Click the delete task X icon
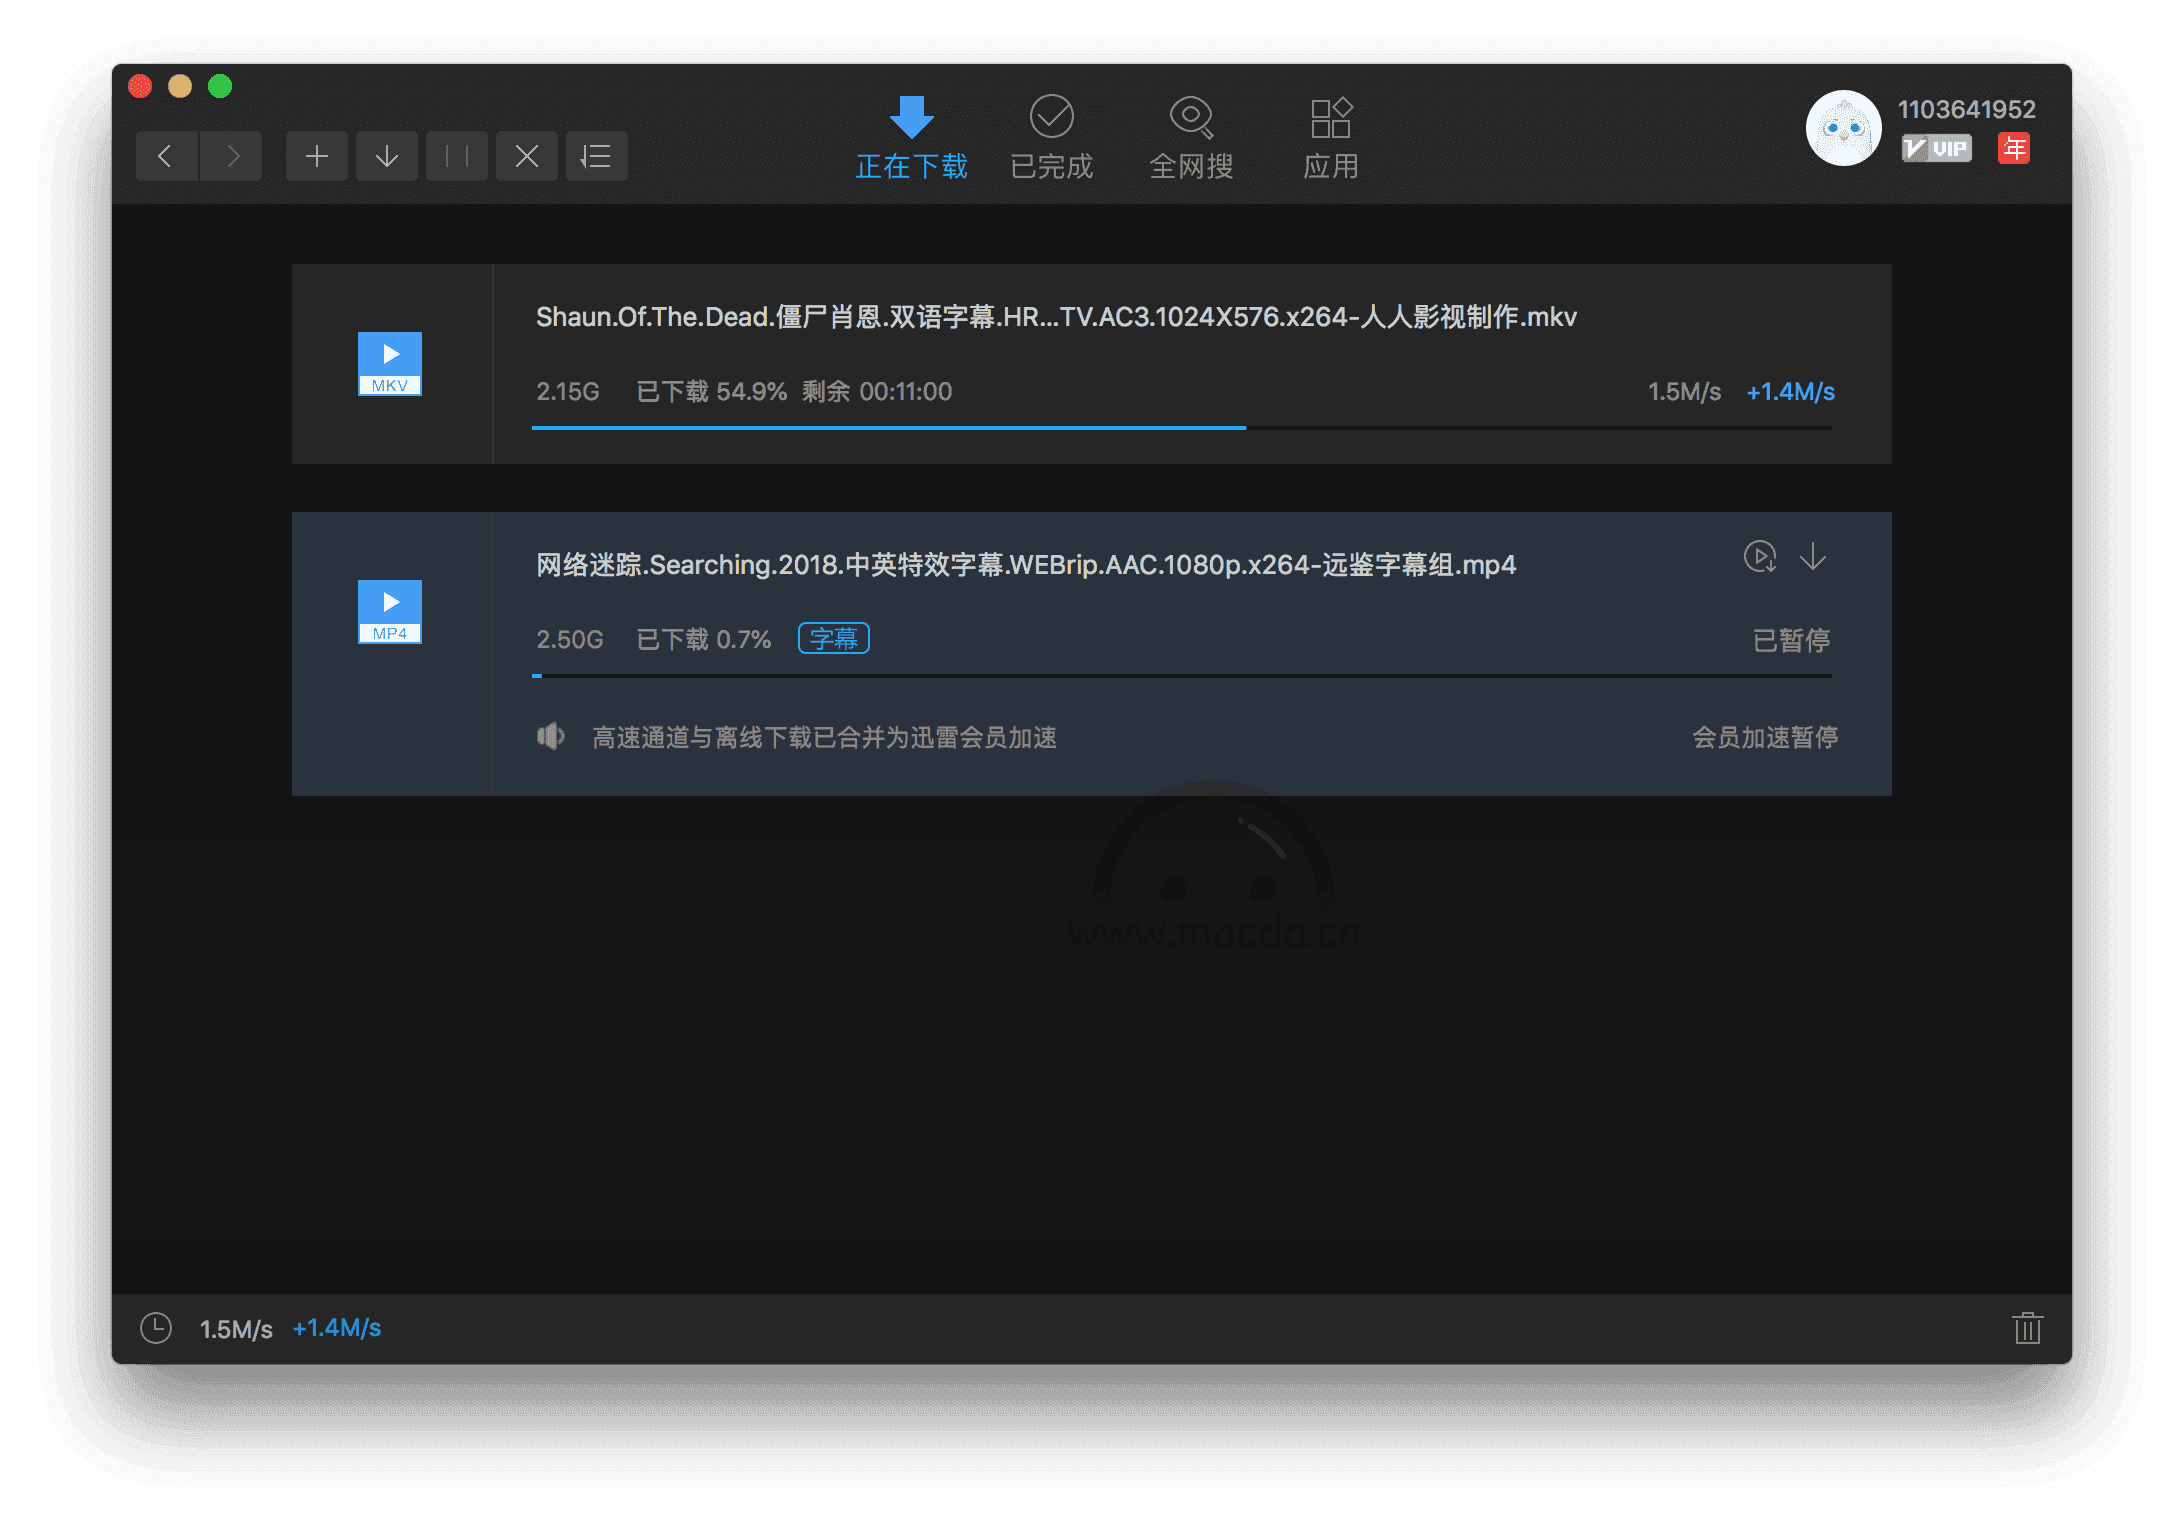This screenshot has height=1524, width=2184. [x=527, y=156]
